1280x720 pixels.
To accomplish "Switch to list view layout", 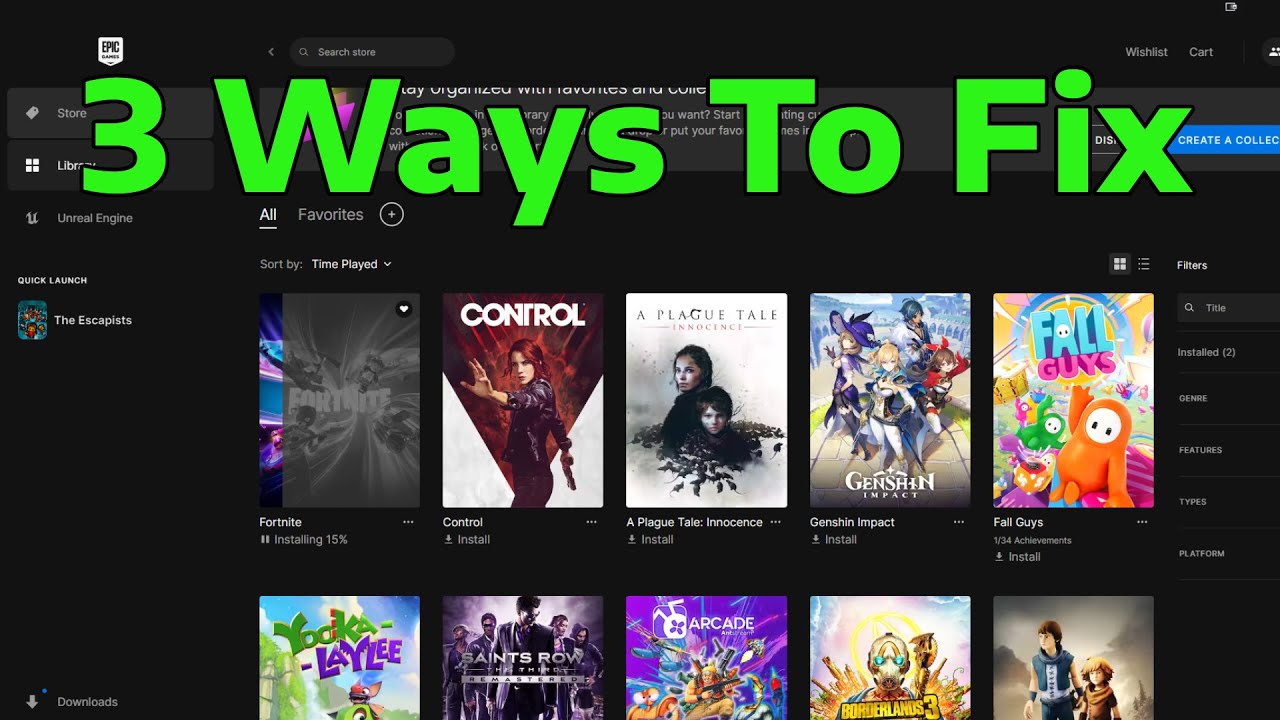I will coord(1144,264).
